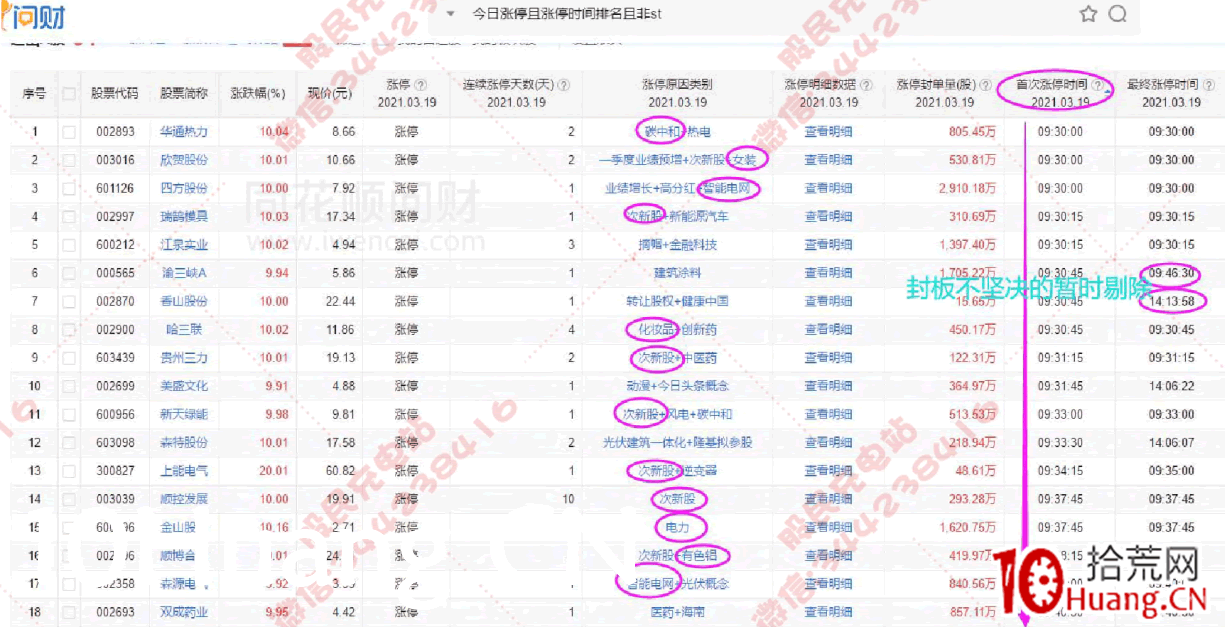Open stock link 瑞鹄模具
1225x627 pixels.
(x=184, y=216)
